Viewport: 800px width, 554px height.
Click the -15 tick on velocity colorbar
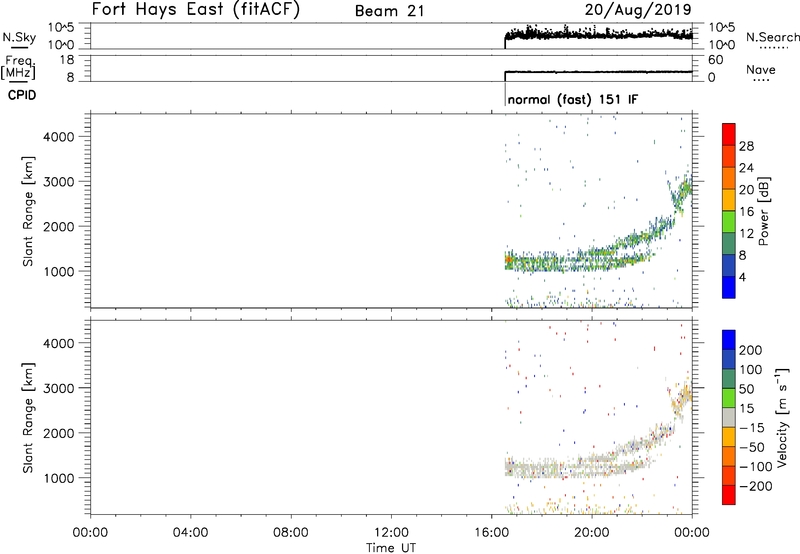752,428
